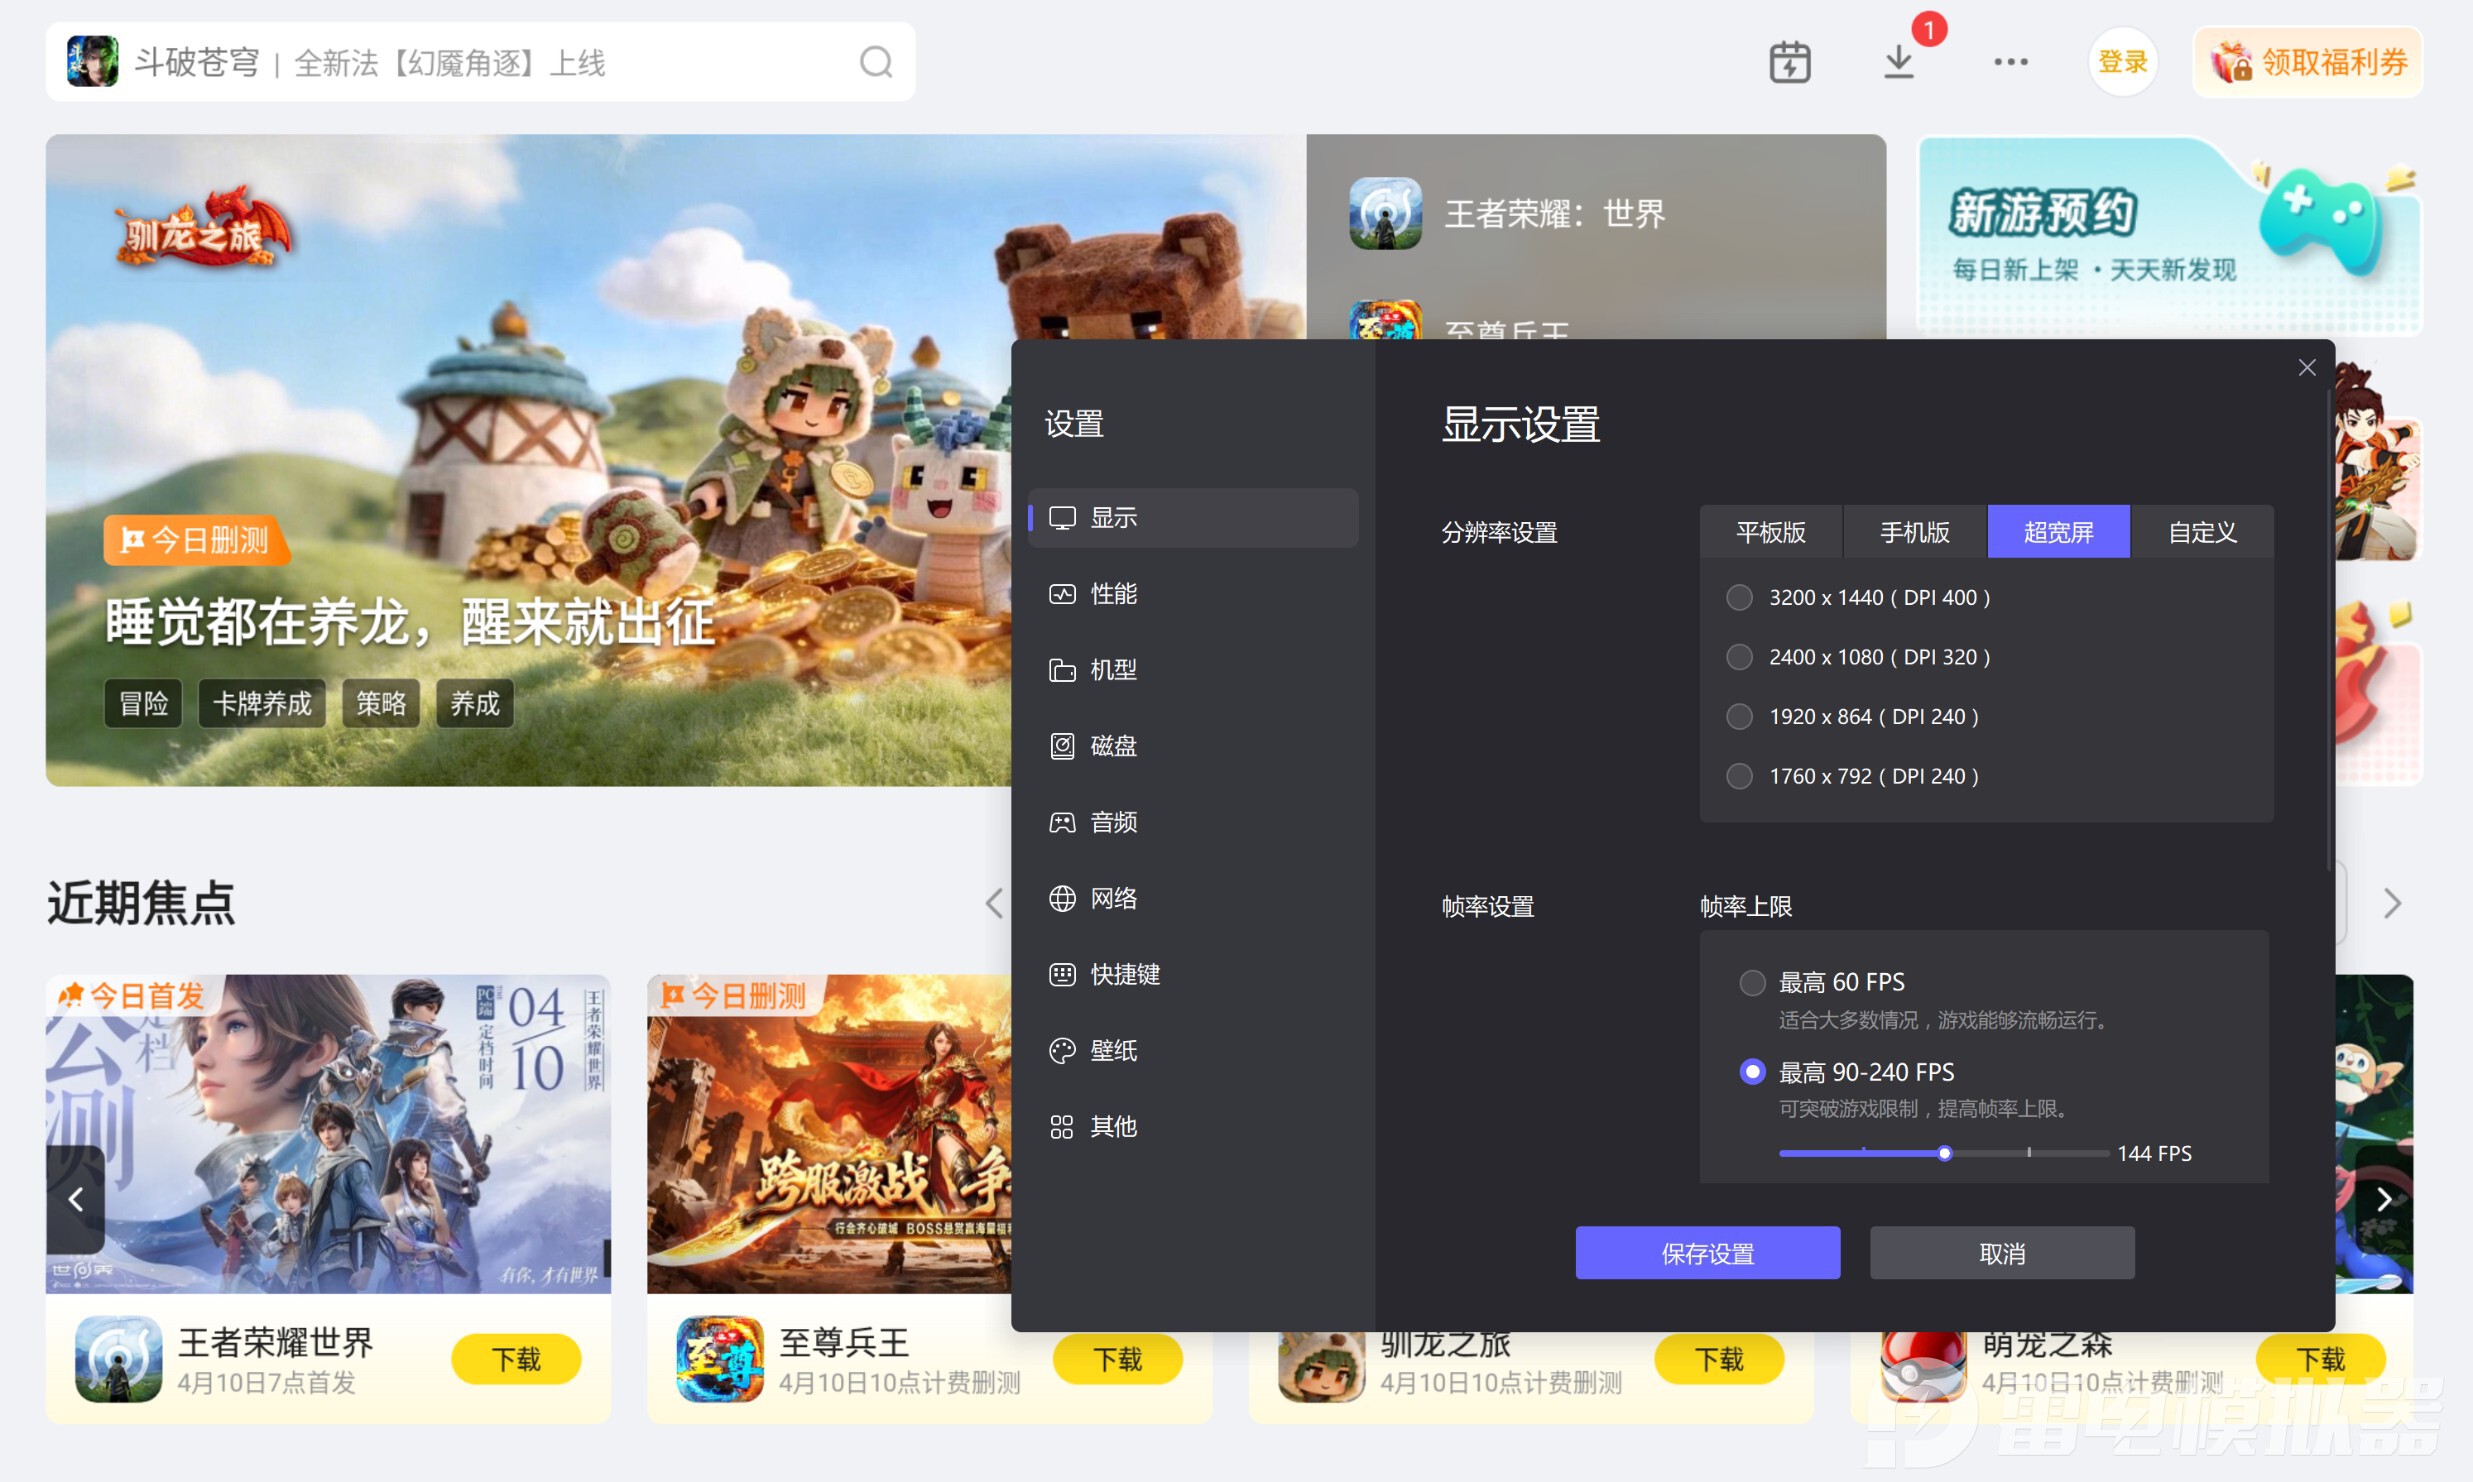Open the Wallpaper (壁纸) palette icon
The image size is (2473, 1482).
click(x=1061, y=1050)
